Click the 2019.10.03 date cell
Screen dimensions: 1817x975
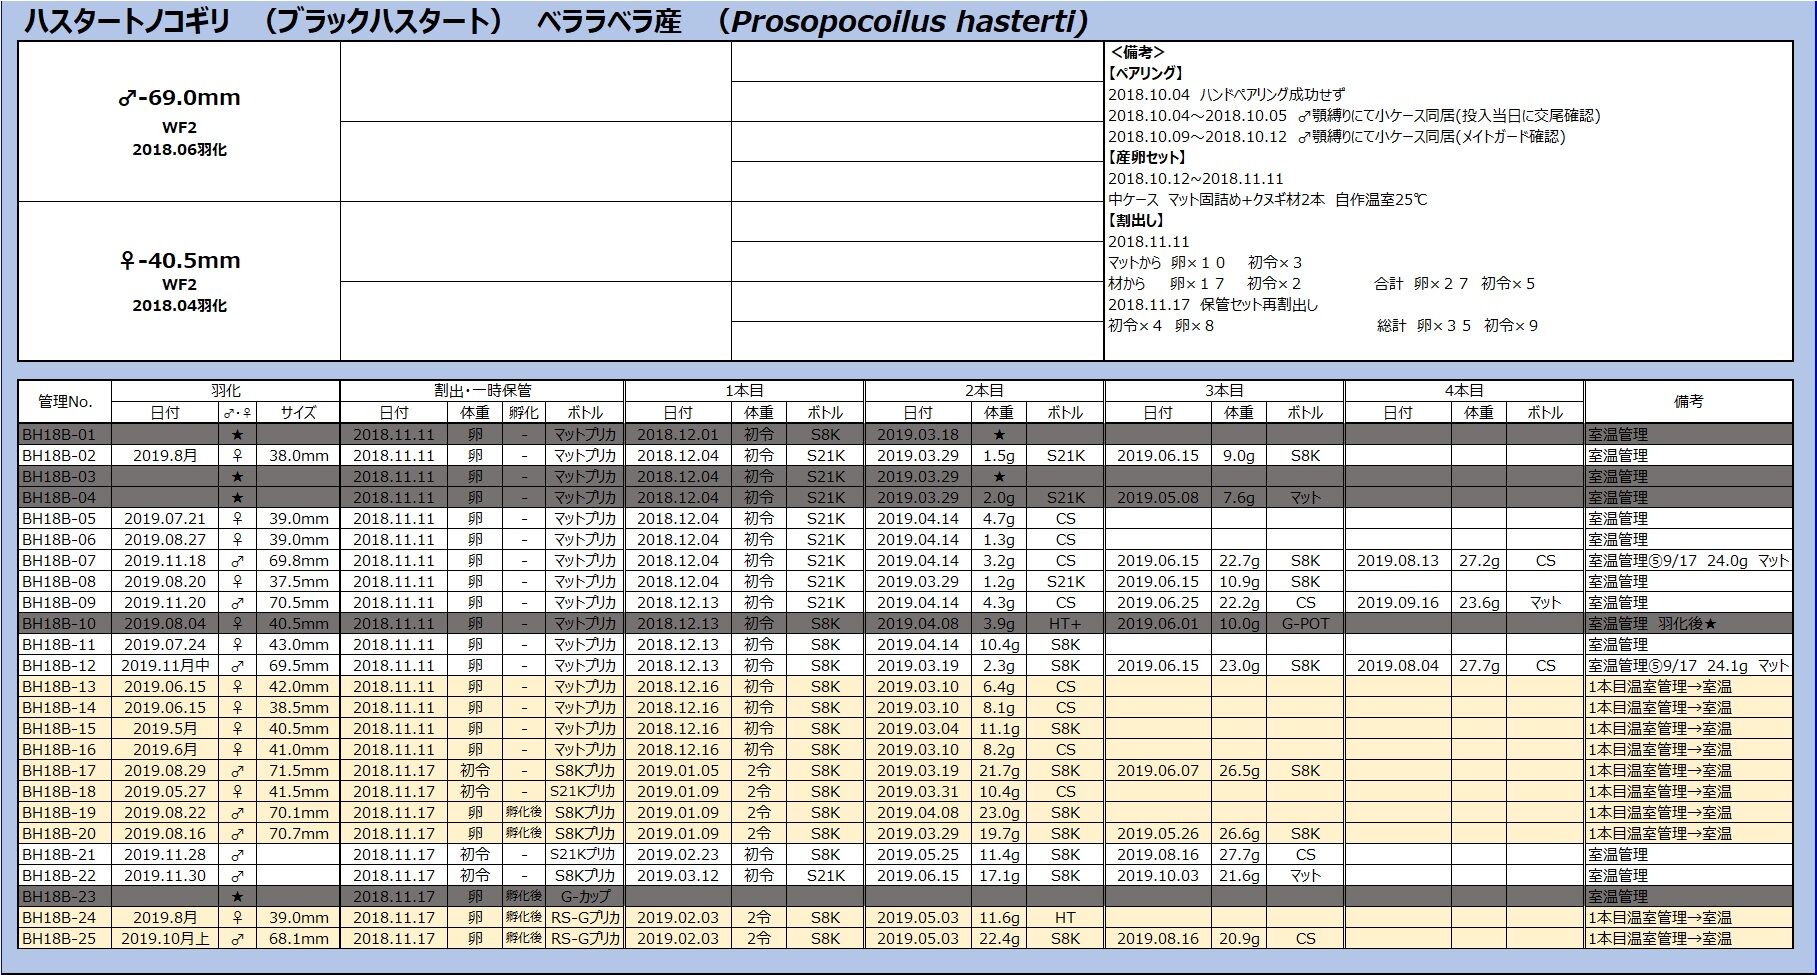(x=1157, y=875)
